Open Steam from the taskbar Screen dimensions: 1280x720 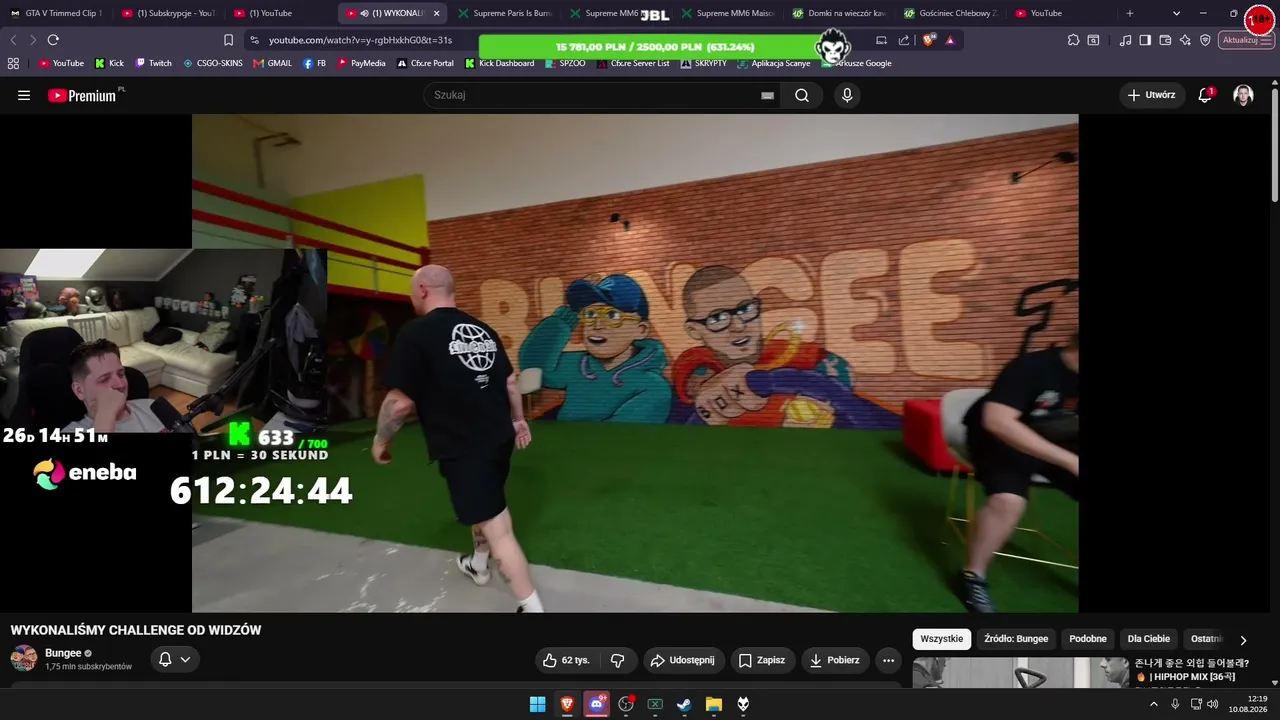click(x=684, y=704)
